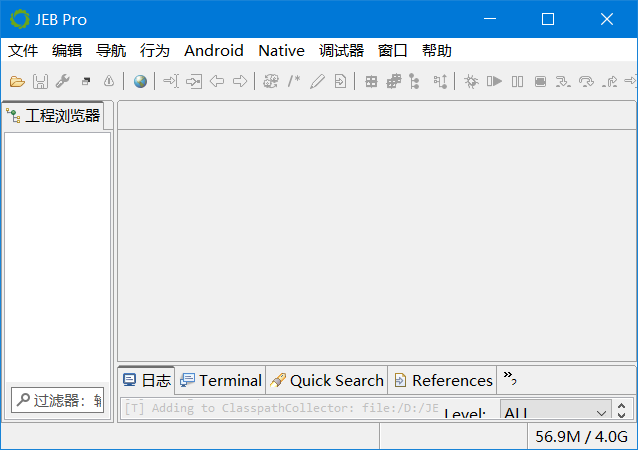The width and height of the screenshot is (638, 450).
Task: Click the debugger run/resume icon
Action: click(494, 81)
